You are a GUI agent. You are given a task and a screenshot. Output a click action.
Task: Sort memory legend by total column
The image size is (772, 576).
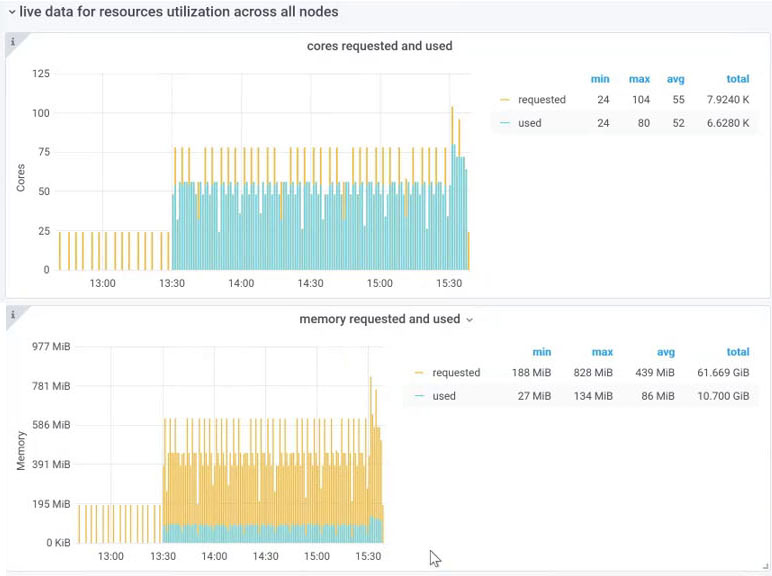[x=737, y=352]
